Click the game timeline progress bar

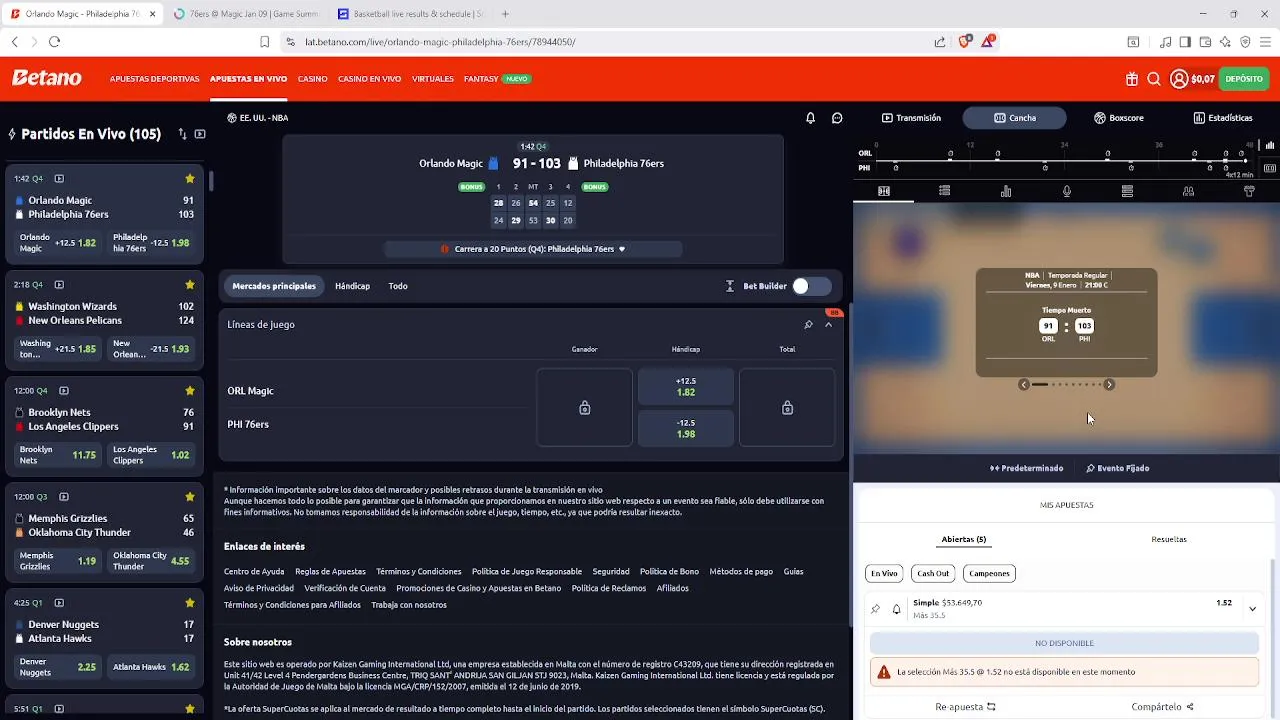1063,160
